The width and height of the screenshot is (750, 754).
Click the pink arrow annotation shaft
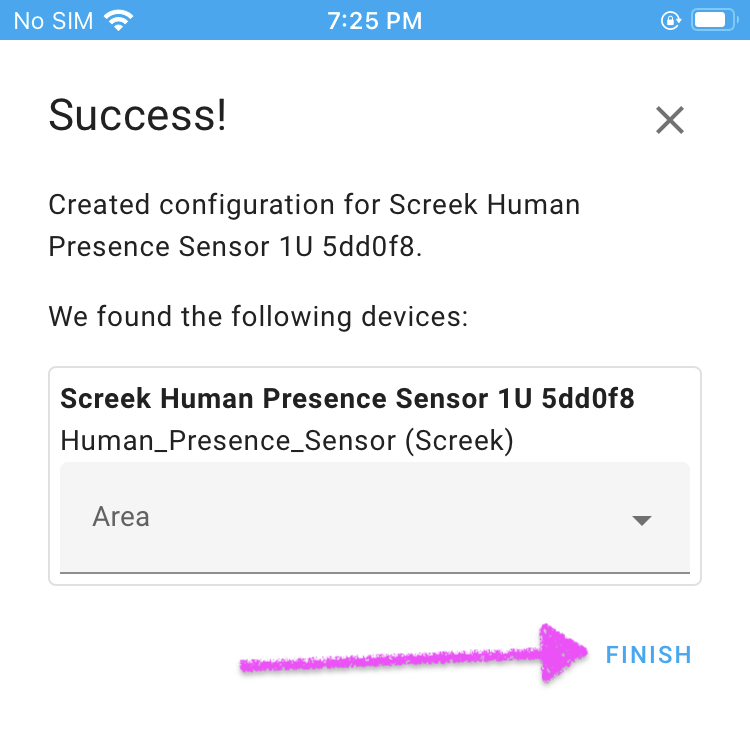[389, 659]
